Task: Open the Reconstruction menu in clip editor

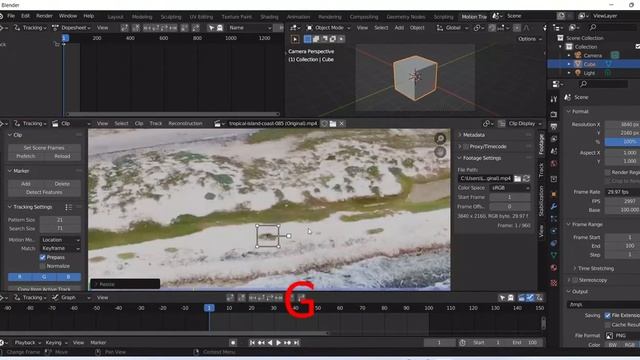Action: tap(185, 124)
